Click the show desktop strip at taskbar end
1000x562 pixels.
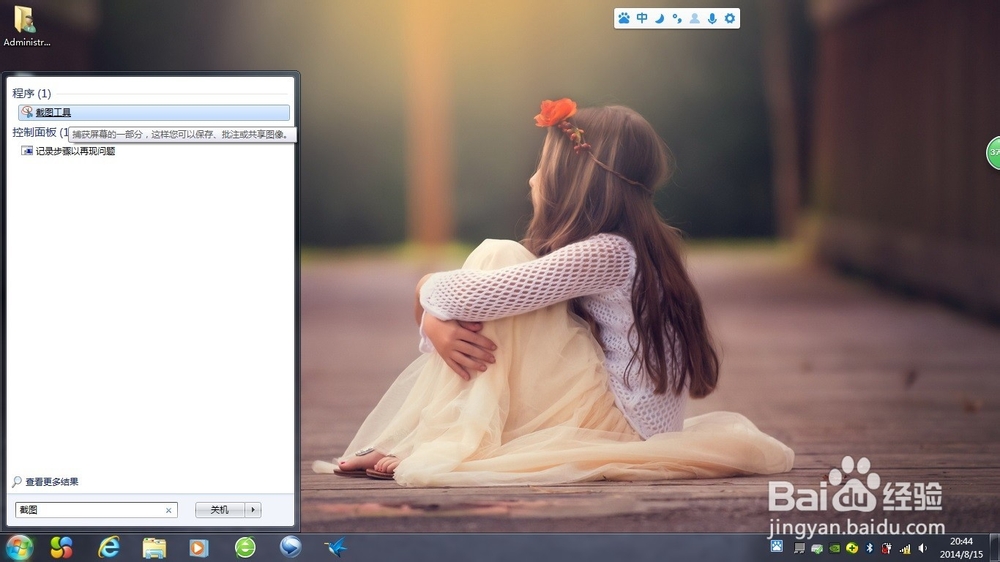pos(994,548)
